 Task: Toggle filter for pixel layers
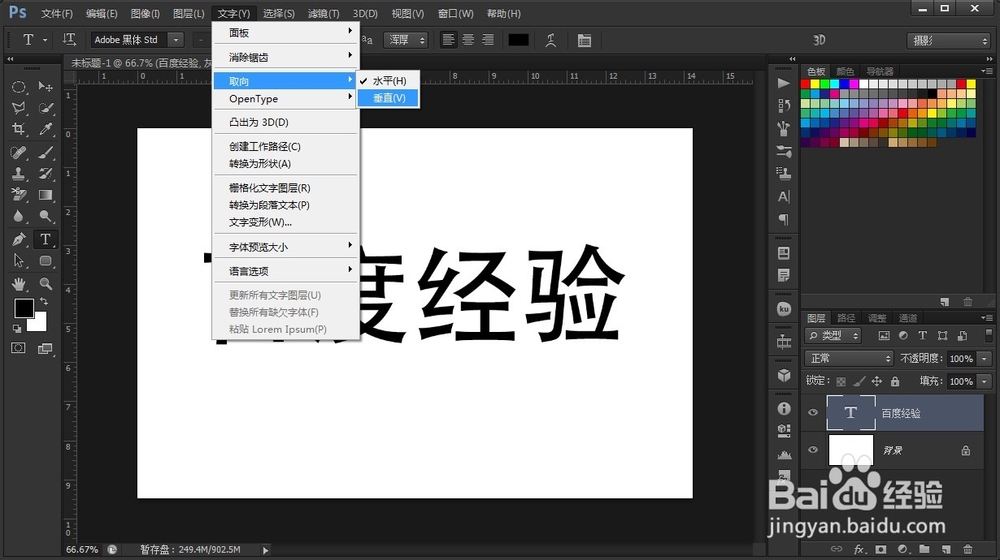coord(883,335)
